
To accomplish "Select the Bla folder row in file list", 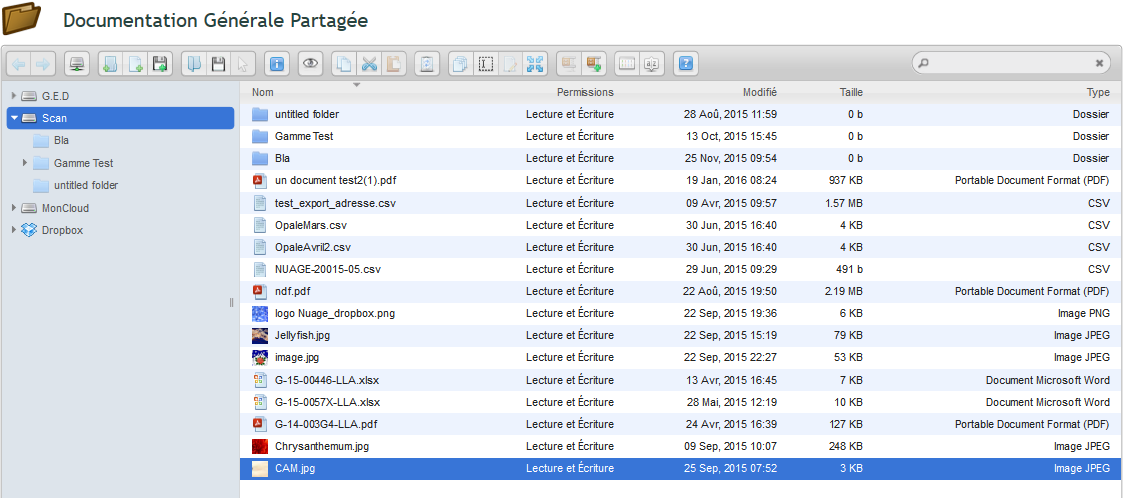I will click(x=681, y=158).
